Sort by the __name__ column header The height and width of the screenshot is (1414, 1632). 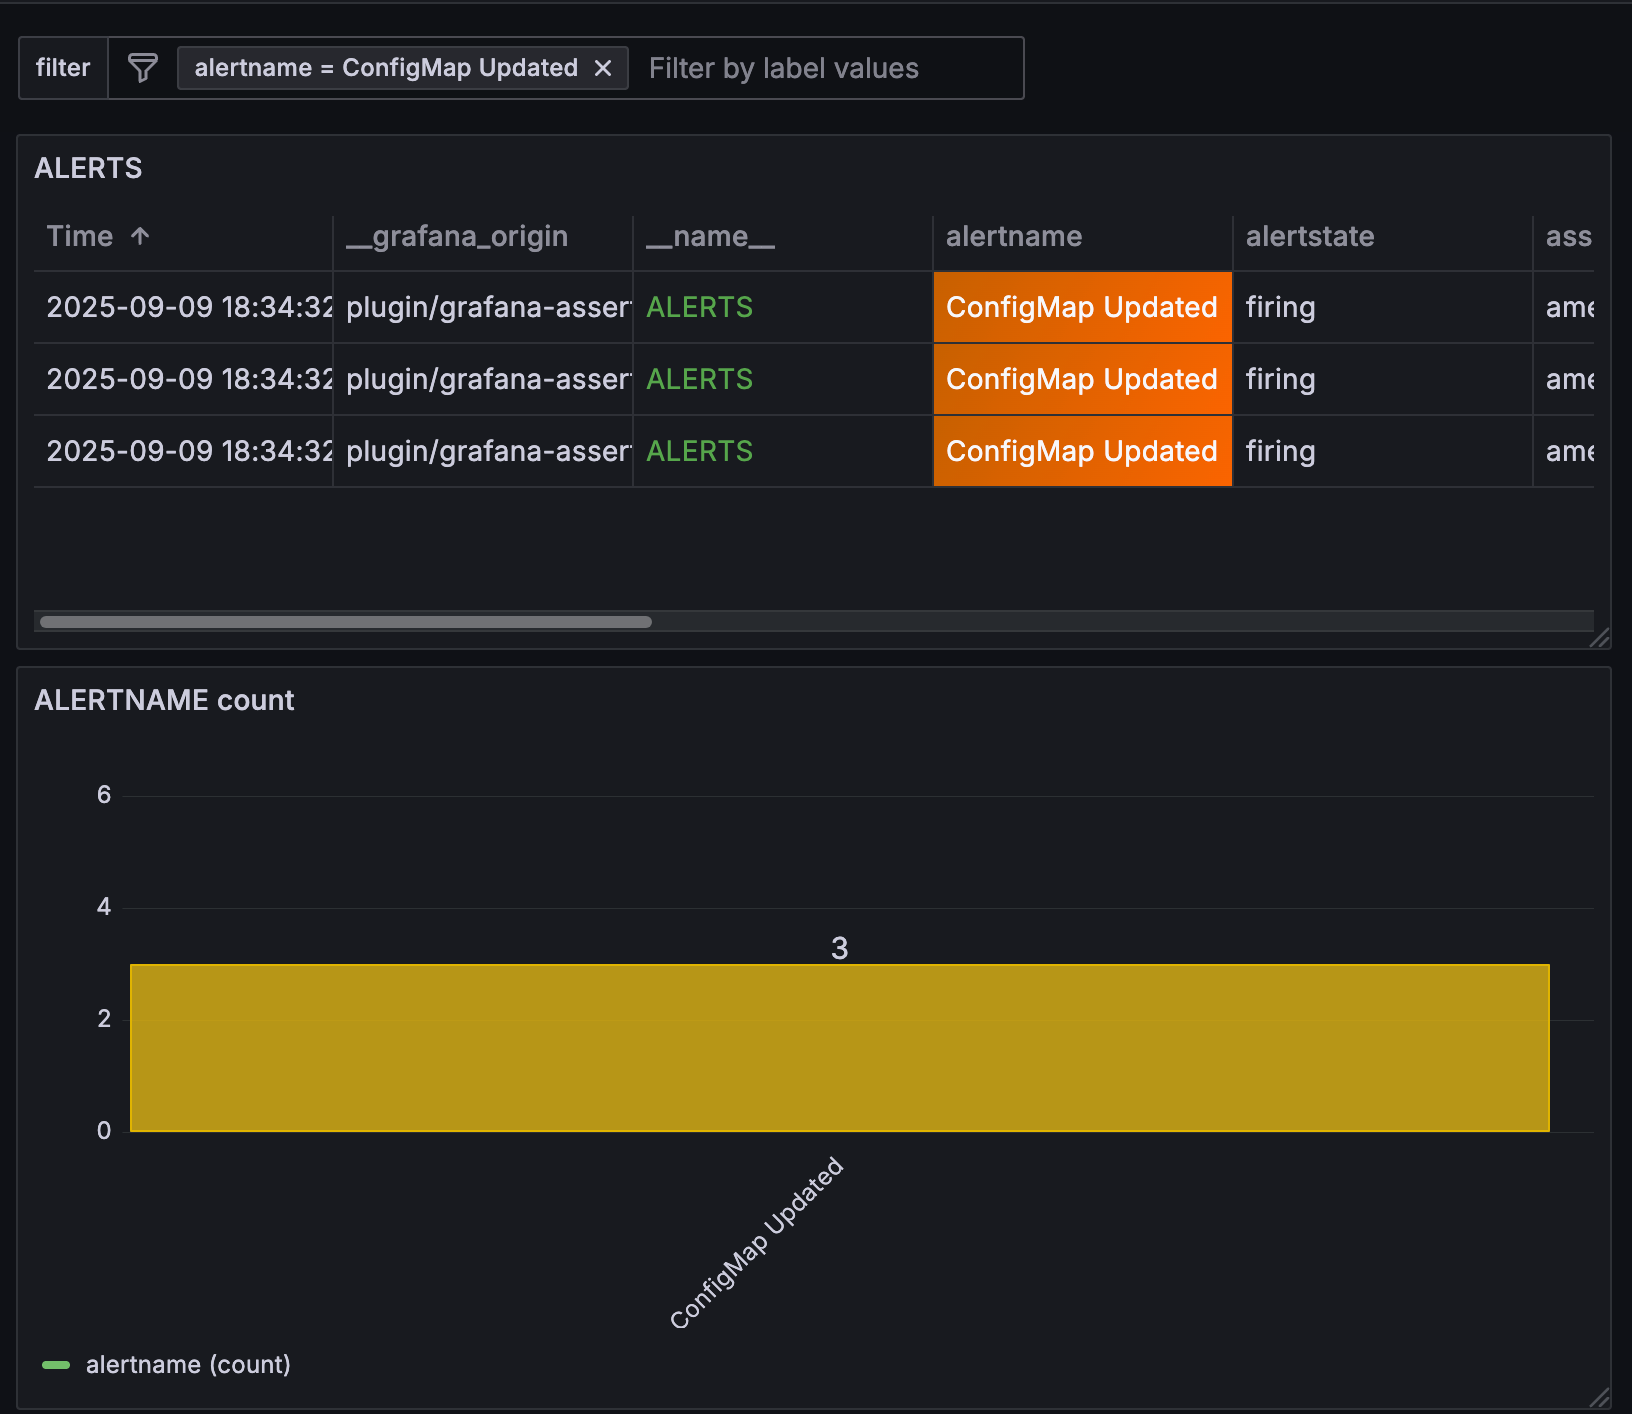tap(710, 237)
